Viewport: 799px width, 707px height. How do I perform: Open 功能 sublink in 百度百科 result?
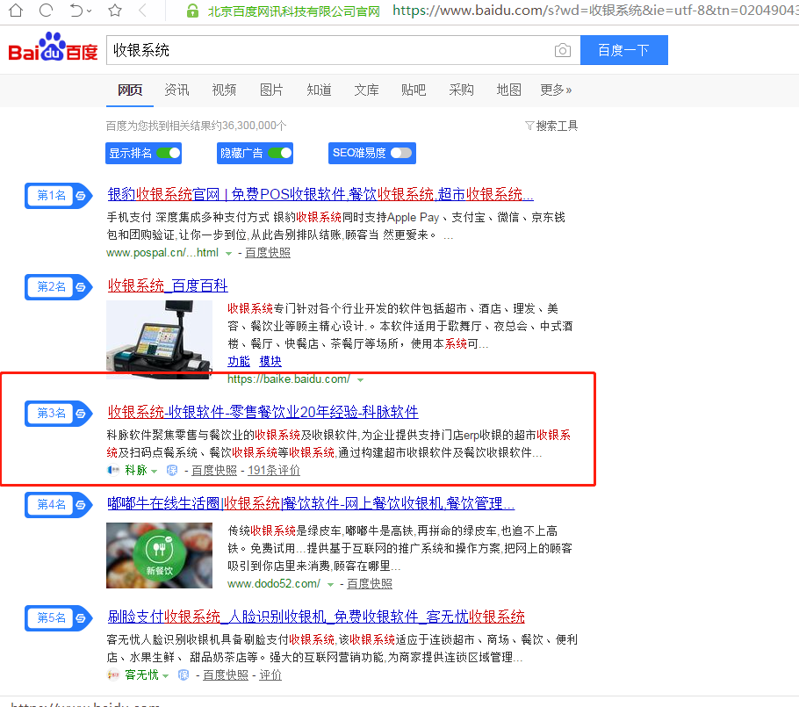pos(238,361)
